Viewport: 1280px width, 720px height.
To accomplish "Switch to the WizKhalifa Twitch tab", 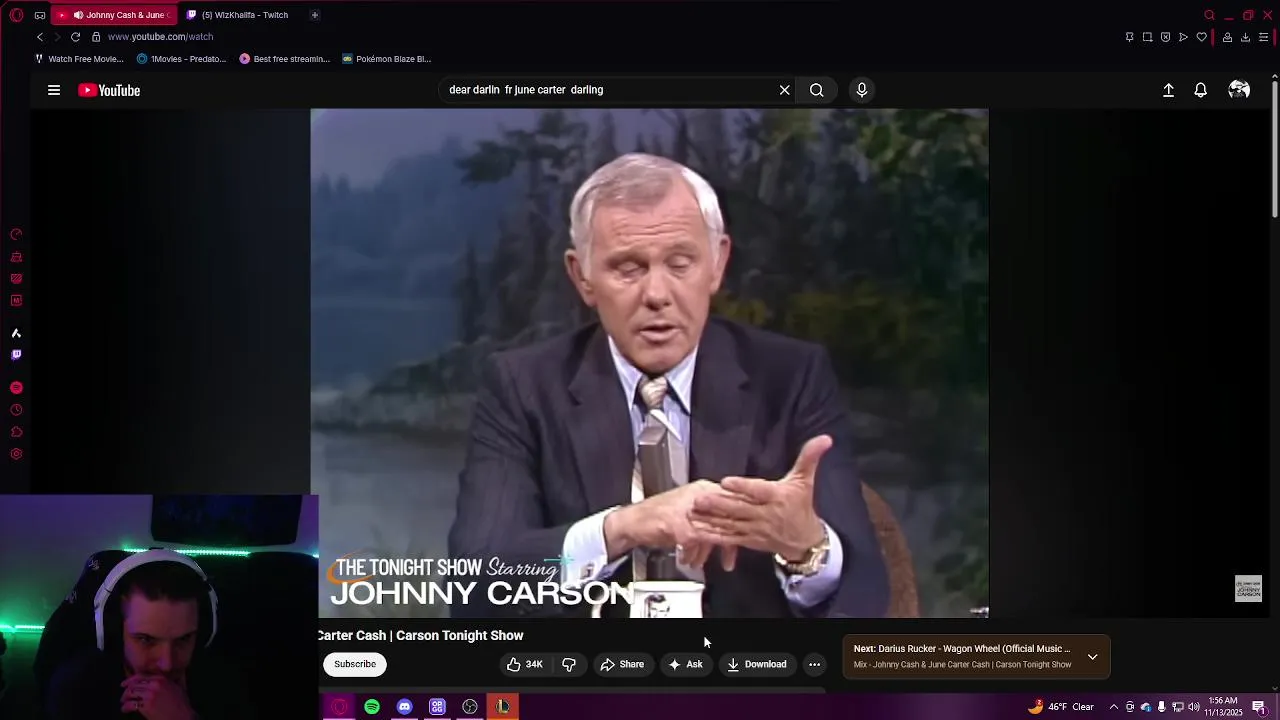I will 244,15.
